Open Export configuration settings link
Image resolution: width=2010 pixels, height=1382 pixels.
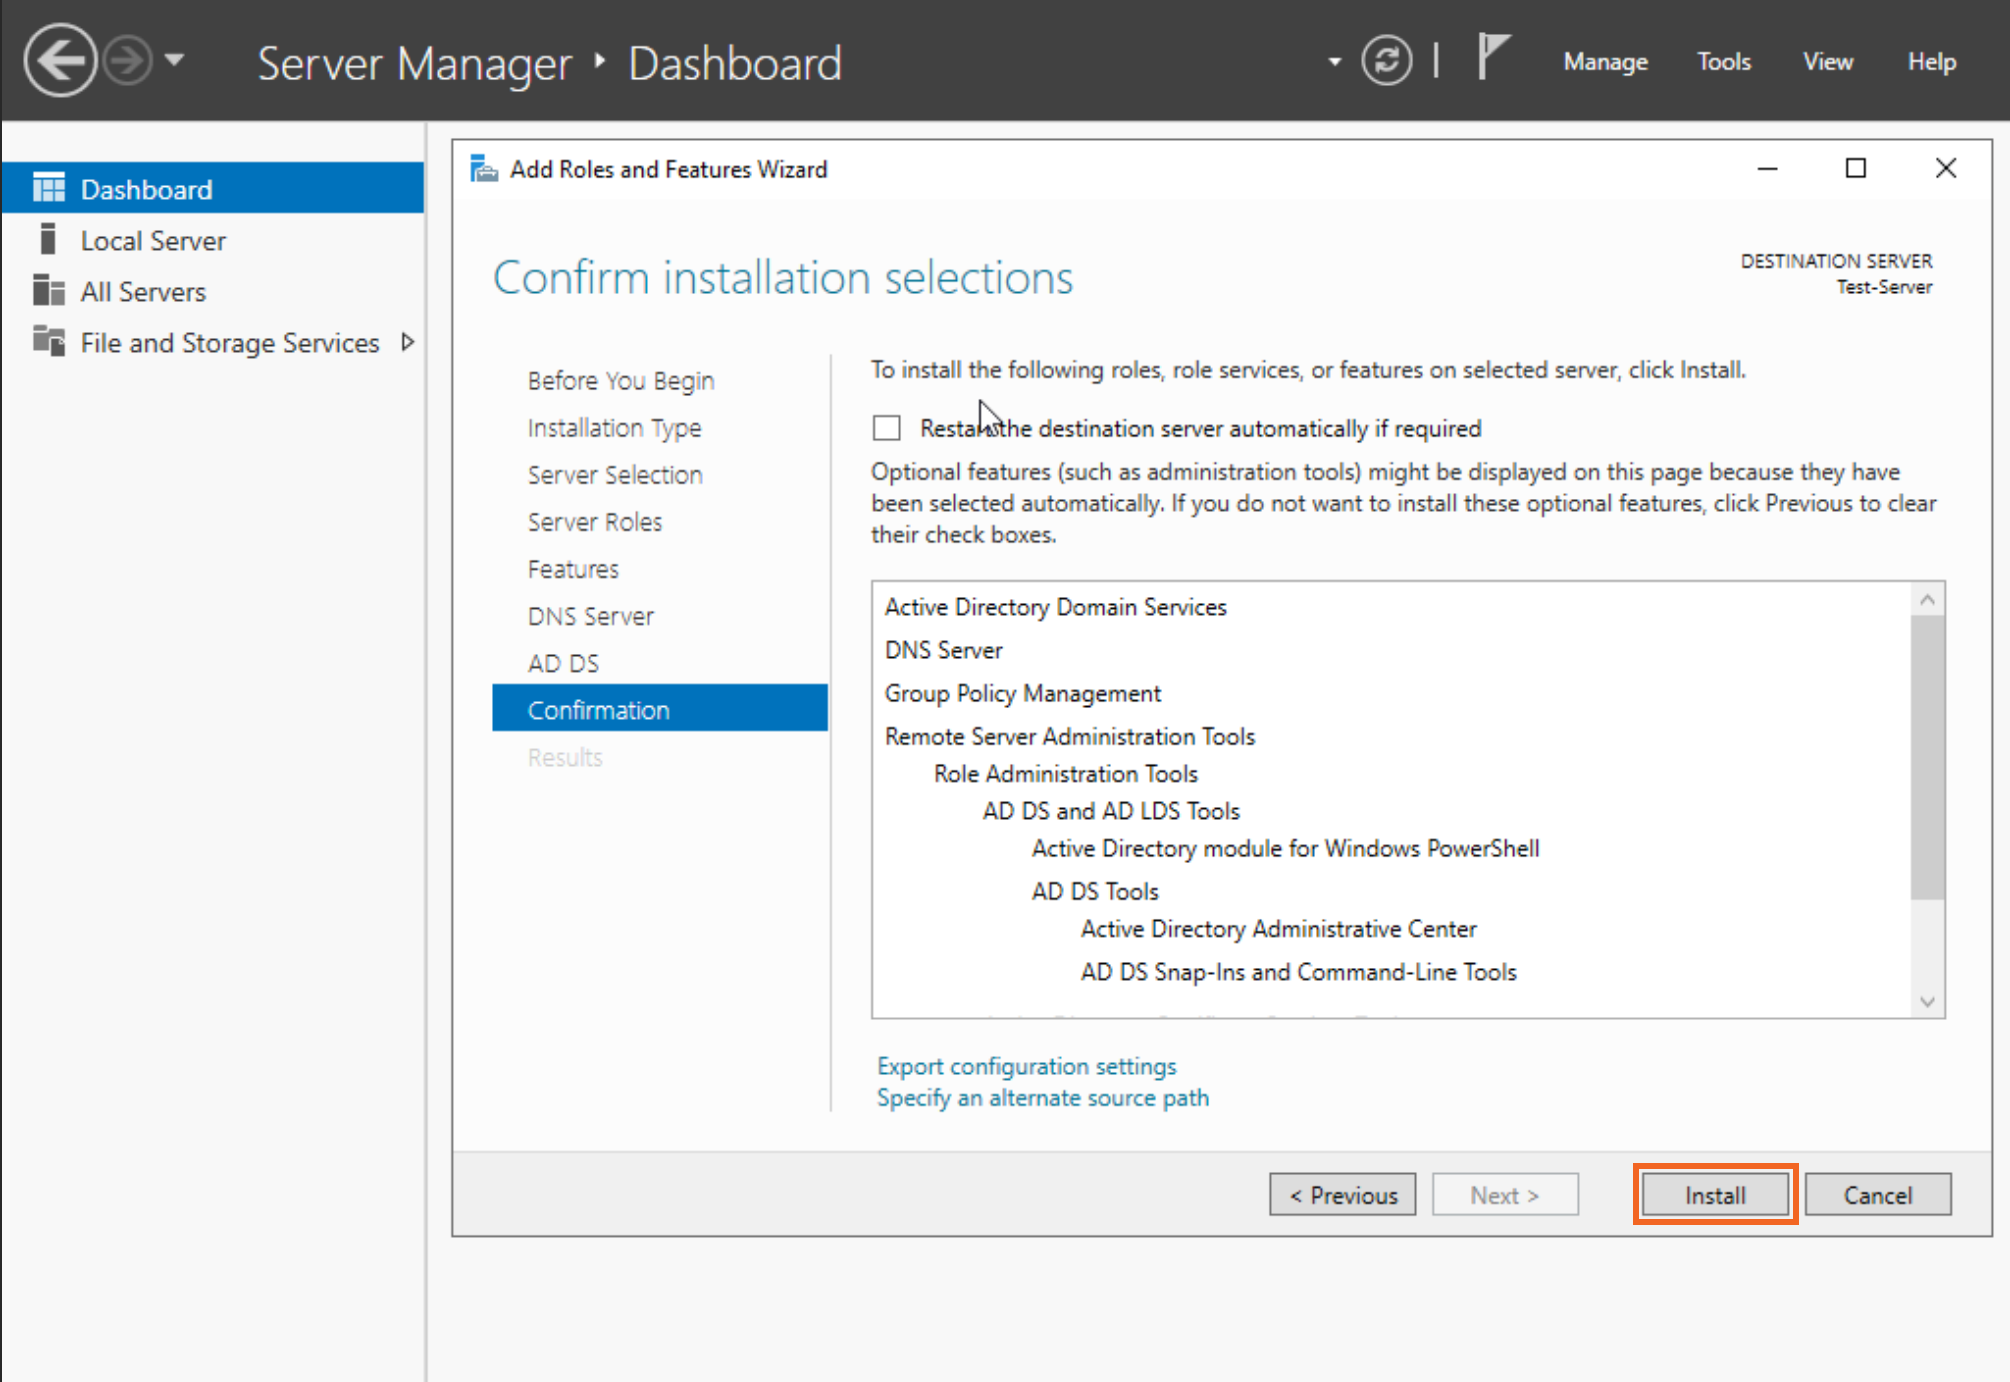(x=1026, y=1066)
